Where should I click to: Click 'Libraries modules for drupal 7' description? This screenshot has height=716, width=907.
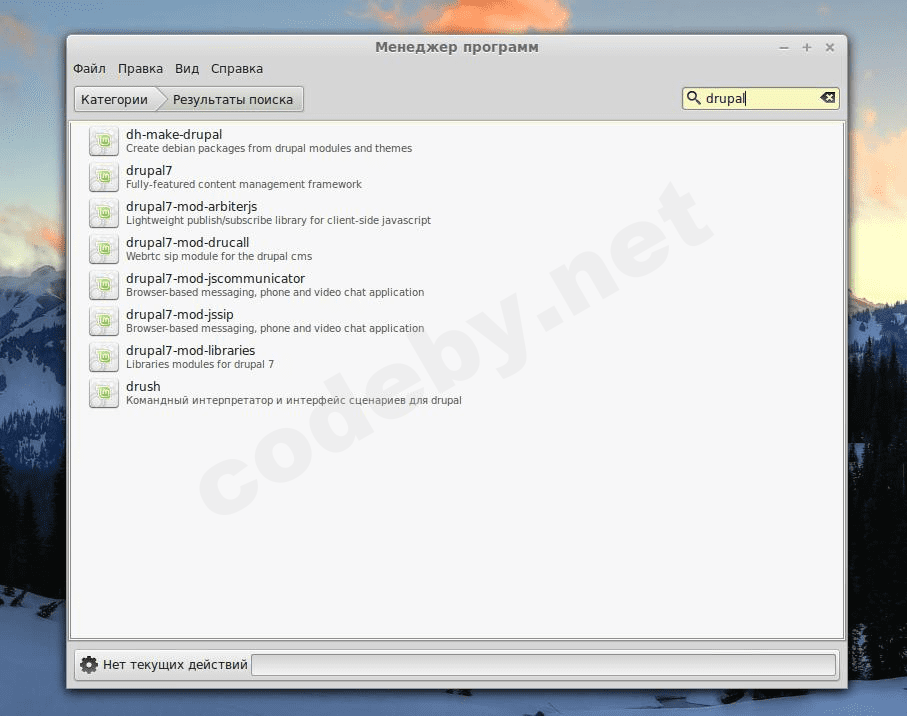point(200,364)
